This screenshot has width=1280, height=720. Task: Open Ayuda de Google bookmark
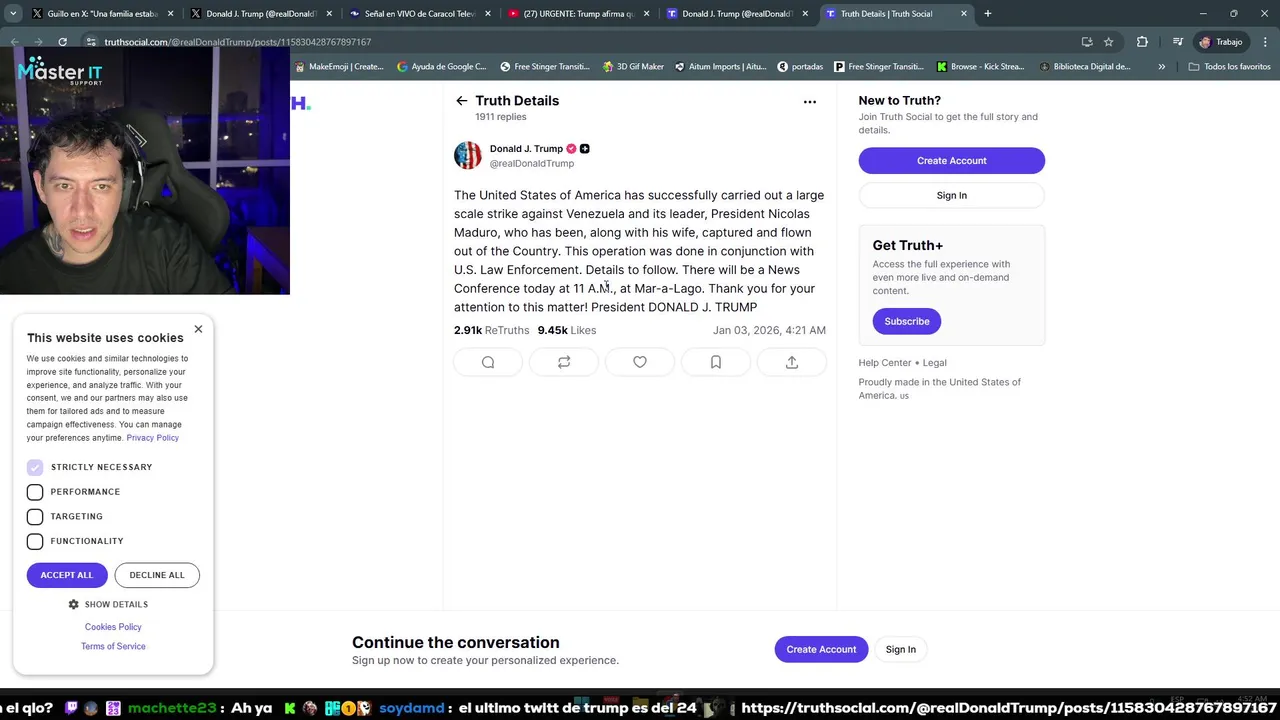441,67
